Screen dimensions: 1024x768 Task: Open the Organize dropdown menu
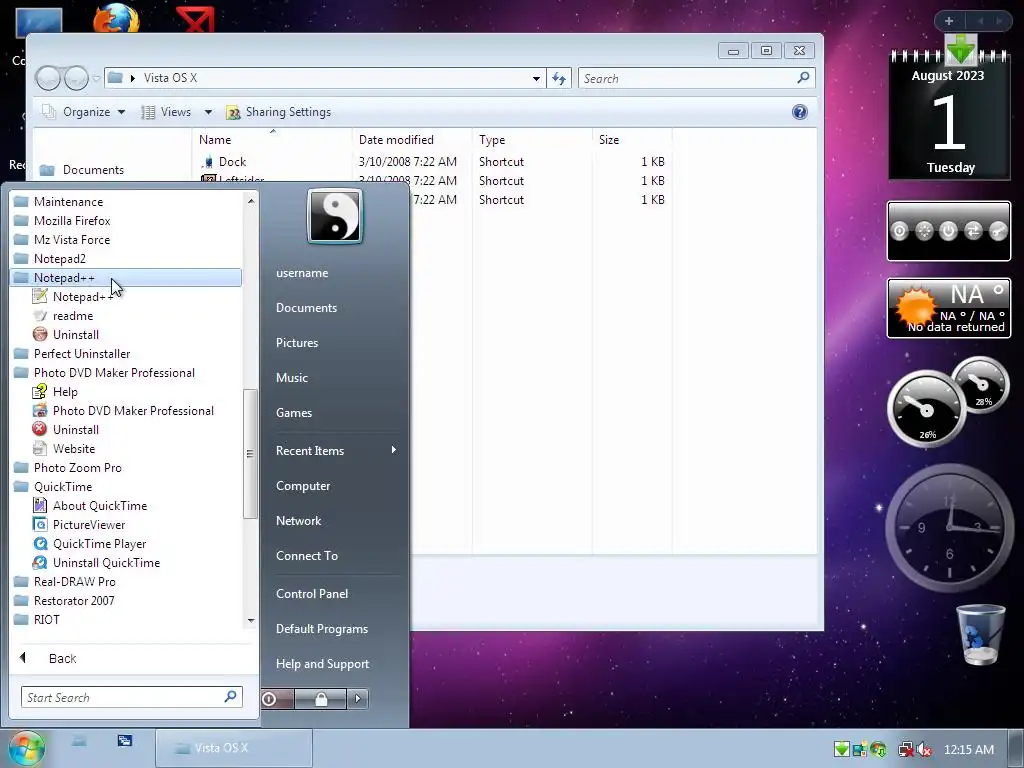tap(84, 112)
